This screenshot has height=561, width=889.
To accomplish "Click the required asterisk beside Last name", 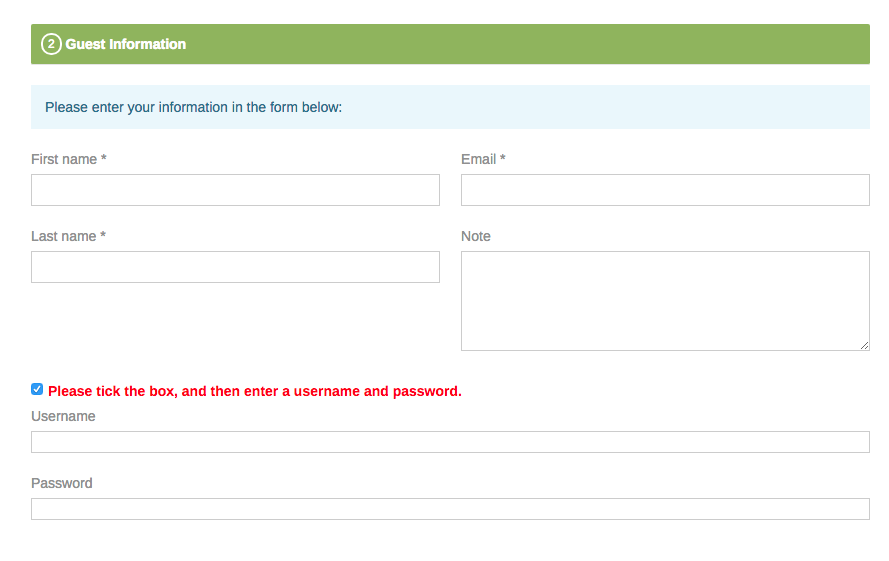I will (x=103, y=235).
